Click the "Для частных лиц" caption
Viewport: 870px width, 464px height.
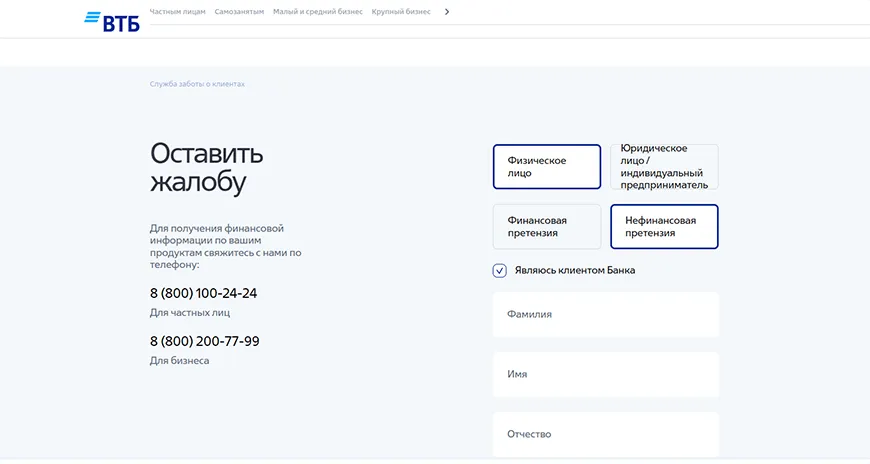pos(190,313)
